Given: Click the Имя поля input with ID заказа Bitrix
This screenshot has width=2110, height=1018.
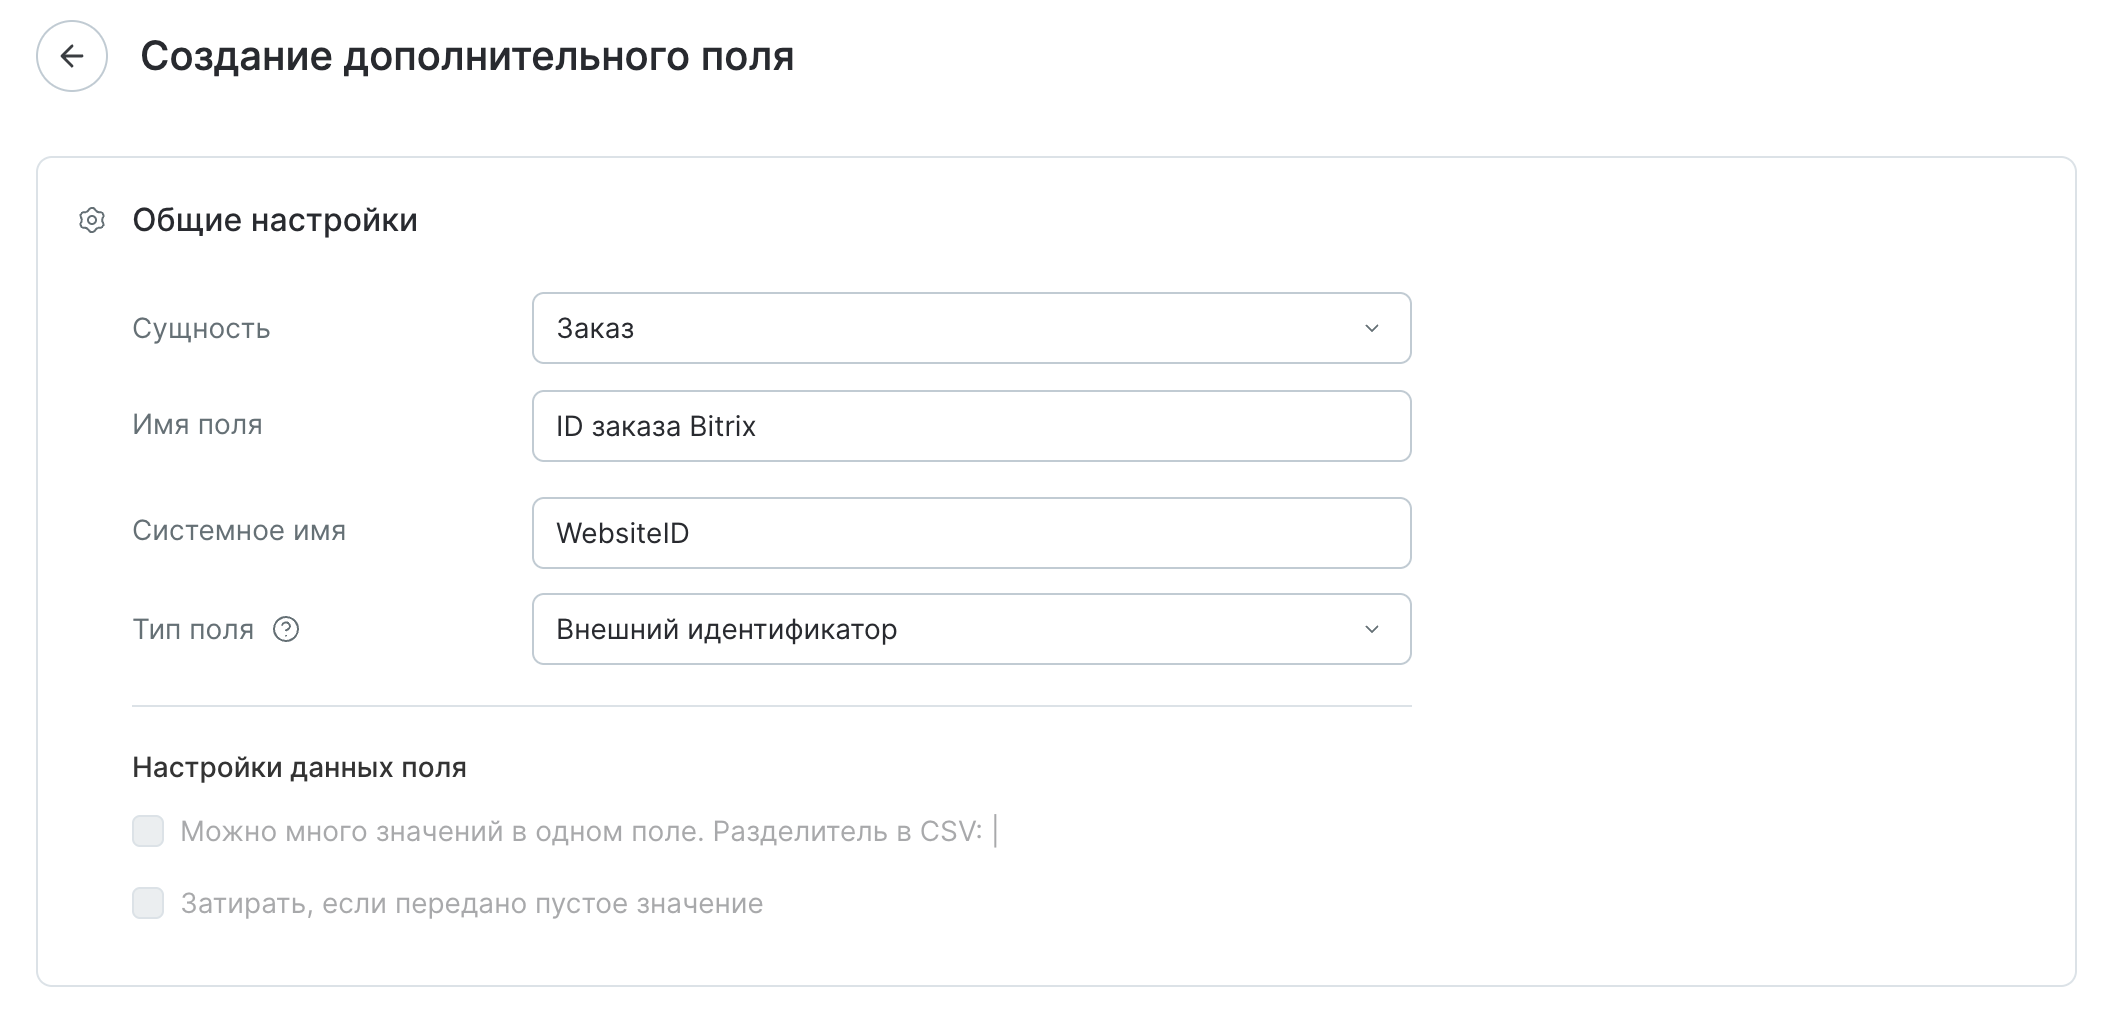Looking at the screenshot, I should pyautogui.click(x=970, y=426).
